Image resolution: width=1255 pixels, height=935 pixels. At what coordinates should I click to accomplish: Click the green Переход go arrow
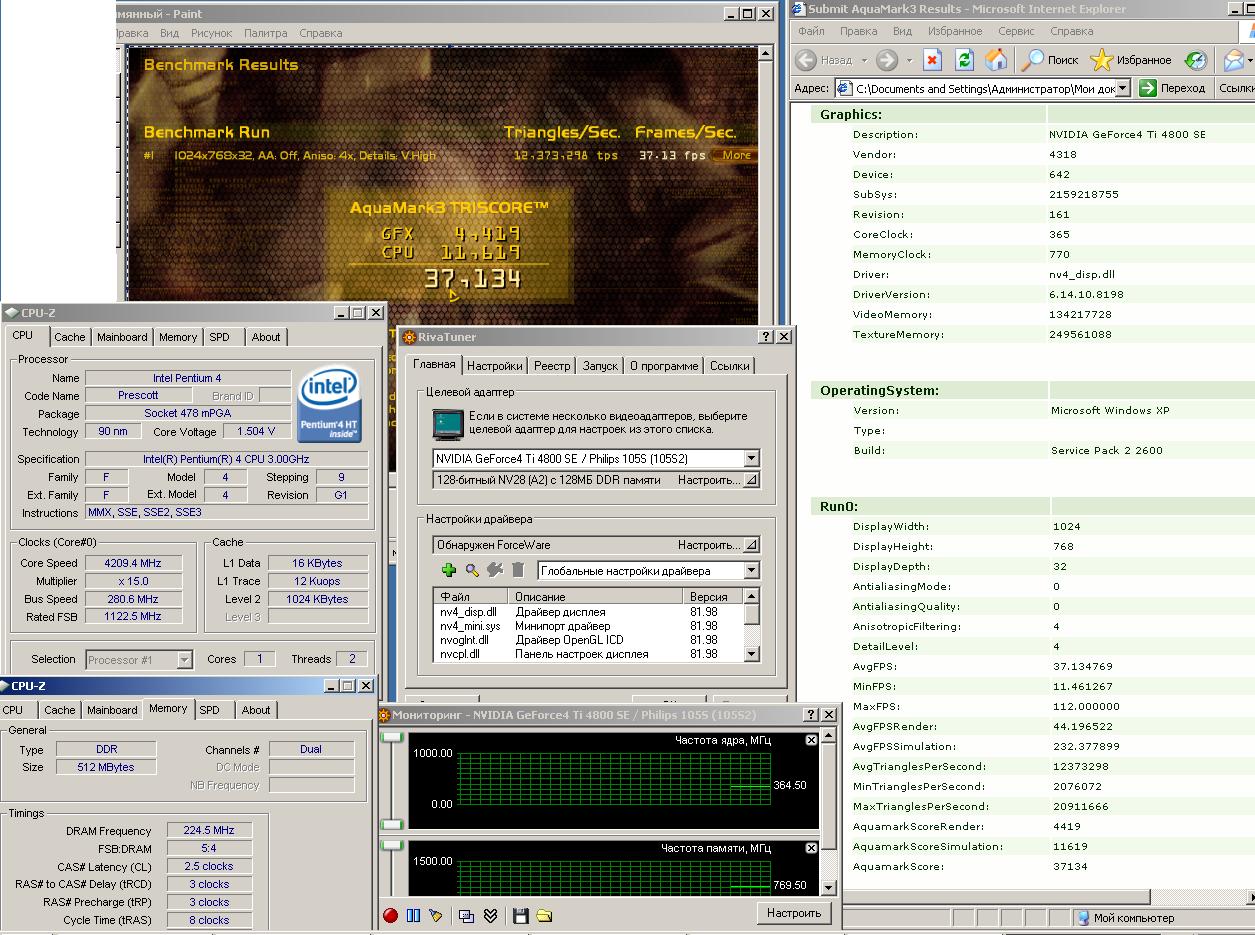click(x=1147, y=88)
